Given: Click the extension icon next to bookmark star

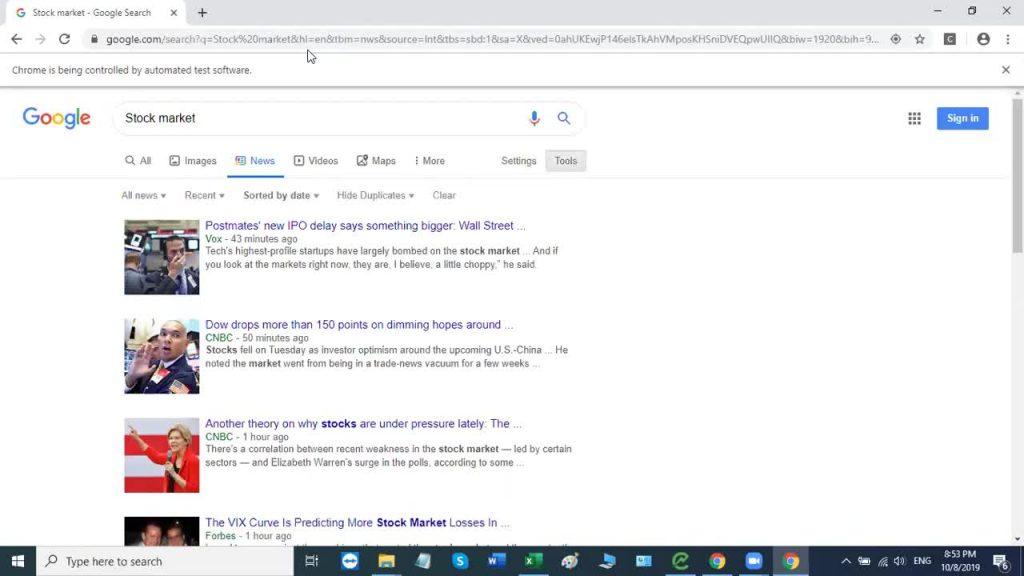Looking at the screenshot, I should click(950, 39).
